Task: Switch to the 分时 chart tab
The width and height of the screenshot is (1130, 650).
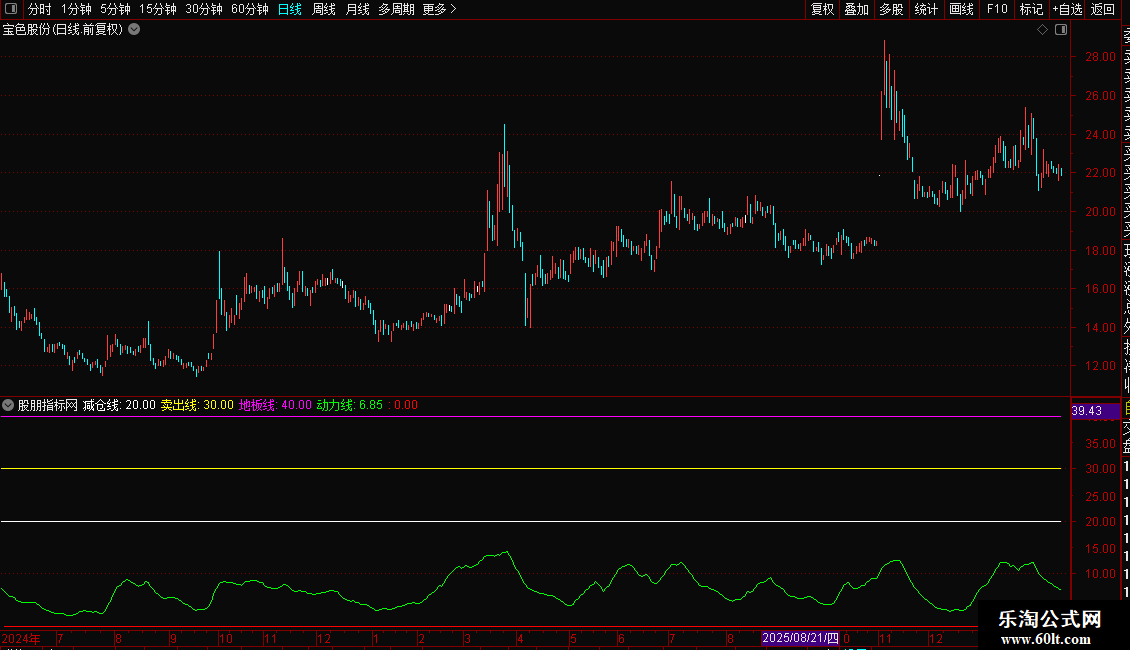Action: (40, 9)
